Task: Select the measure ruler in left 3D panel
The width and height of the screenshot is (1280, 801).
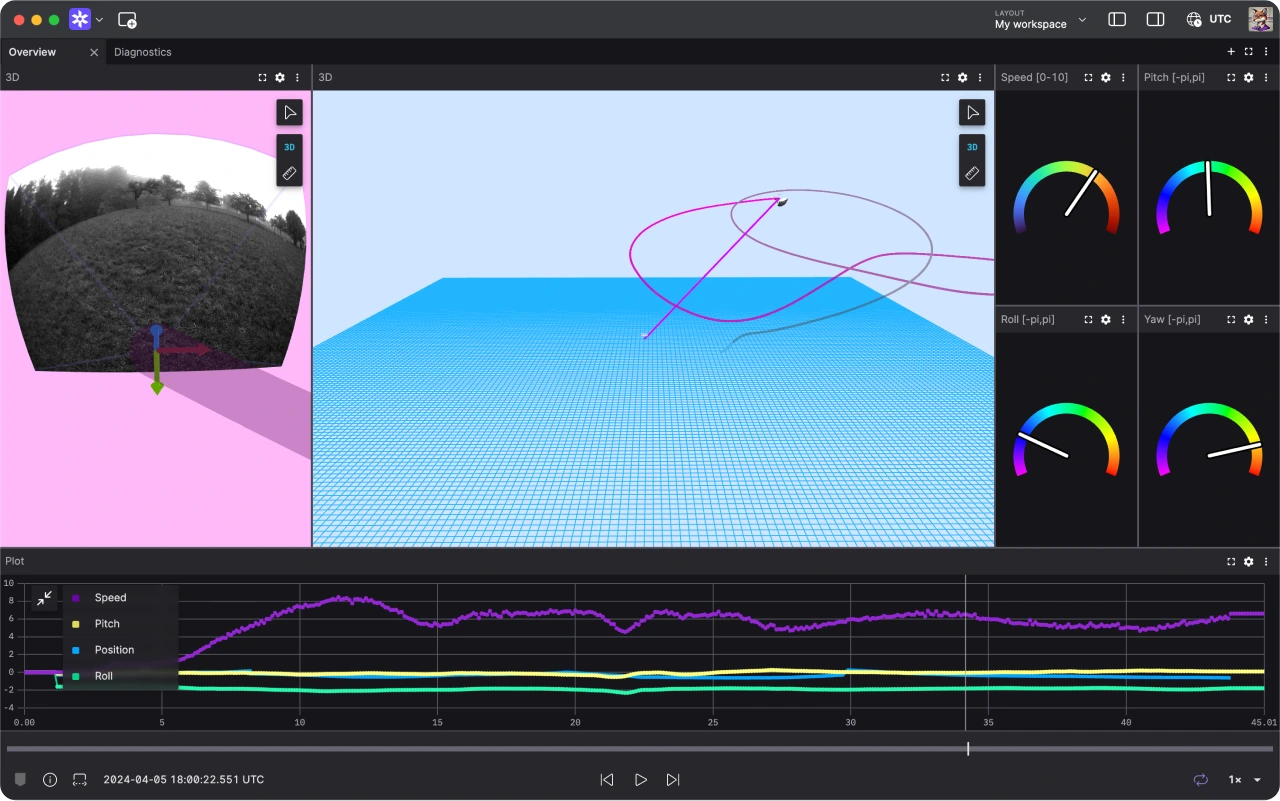Action: [x=289, y=173]
